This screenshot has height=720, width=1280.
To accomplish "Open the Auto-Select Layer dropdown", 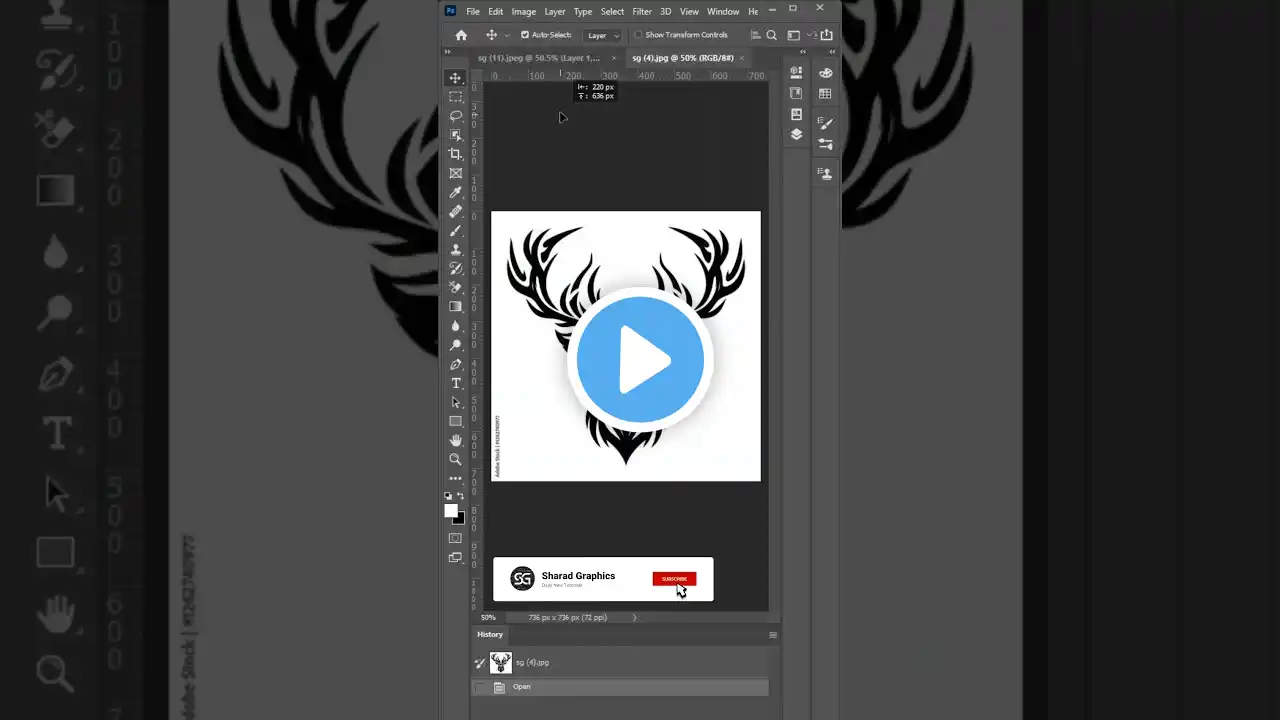I will point(603,35).
